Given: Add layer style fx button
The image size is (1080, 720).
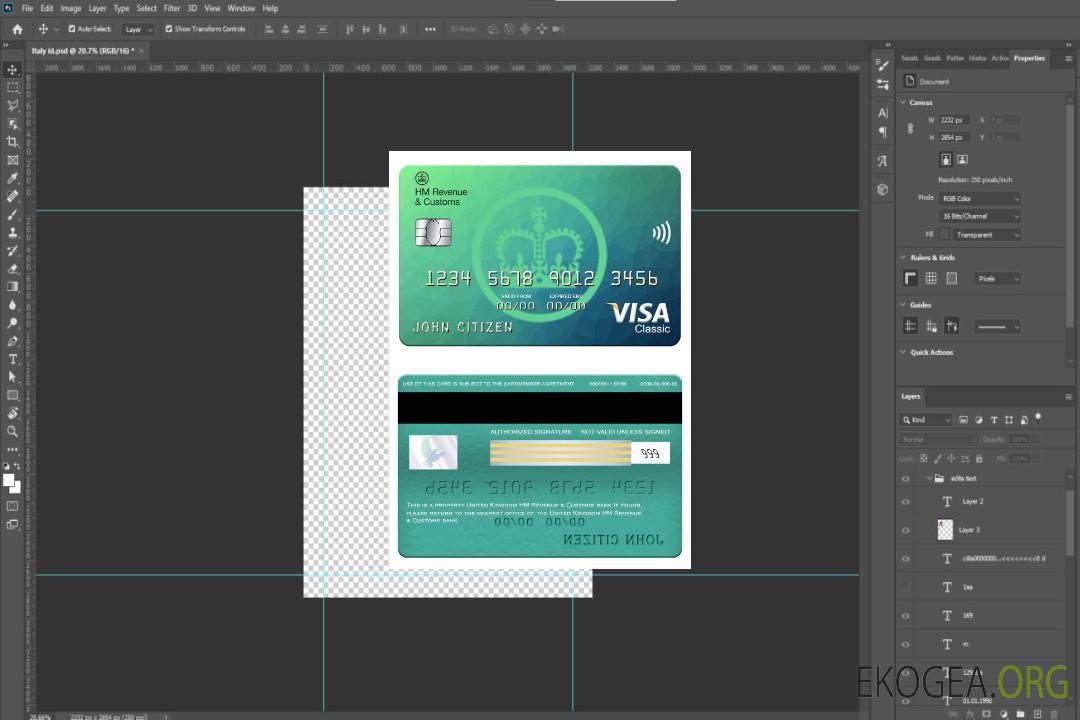Looking at the screenshot, I should click(x=970, y=714).
